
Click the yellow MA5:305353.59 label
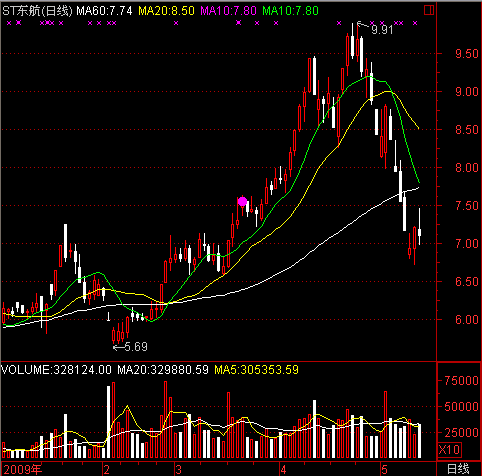point(256,370)
